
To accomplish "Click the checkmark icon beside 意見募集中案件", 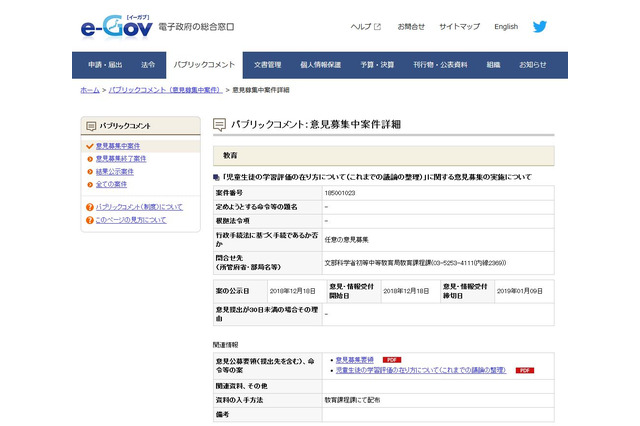I will (x=90, y=146).
